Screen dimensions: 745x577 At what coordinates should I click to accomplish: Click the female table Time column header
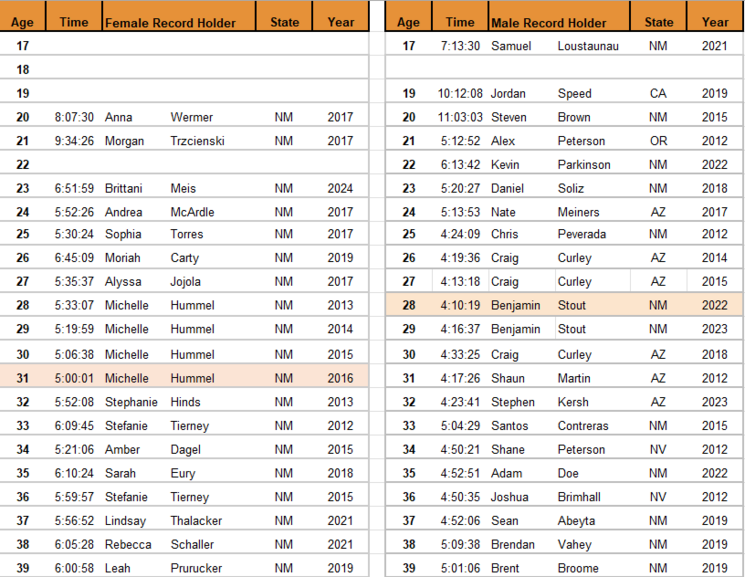coord(74,16)
